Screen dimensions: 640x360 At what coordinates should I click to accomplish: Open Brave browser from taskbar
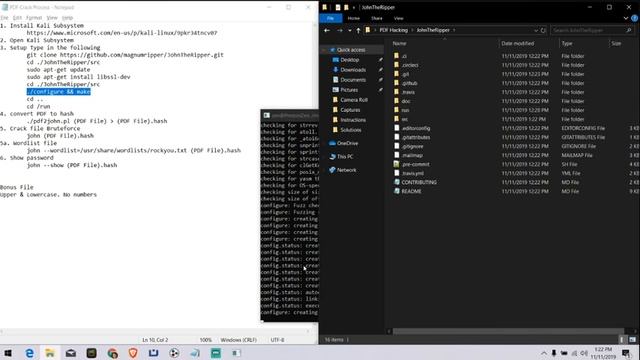pos(133,353)
